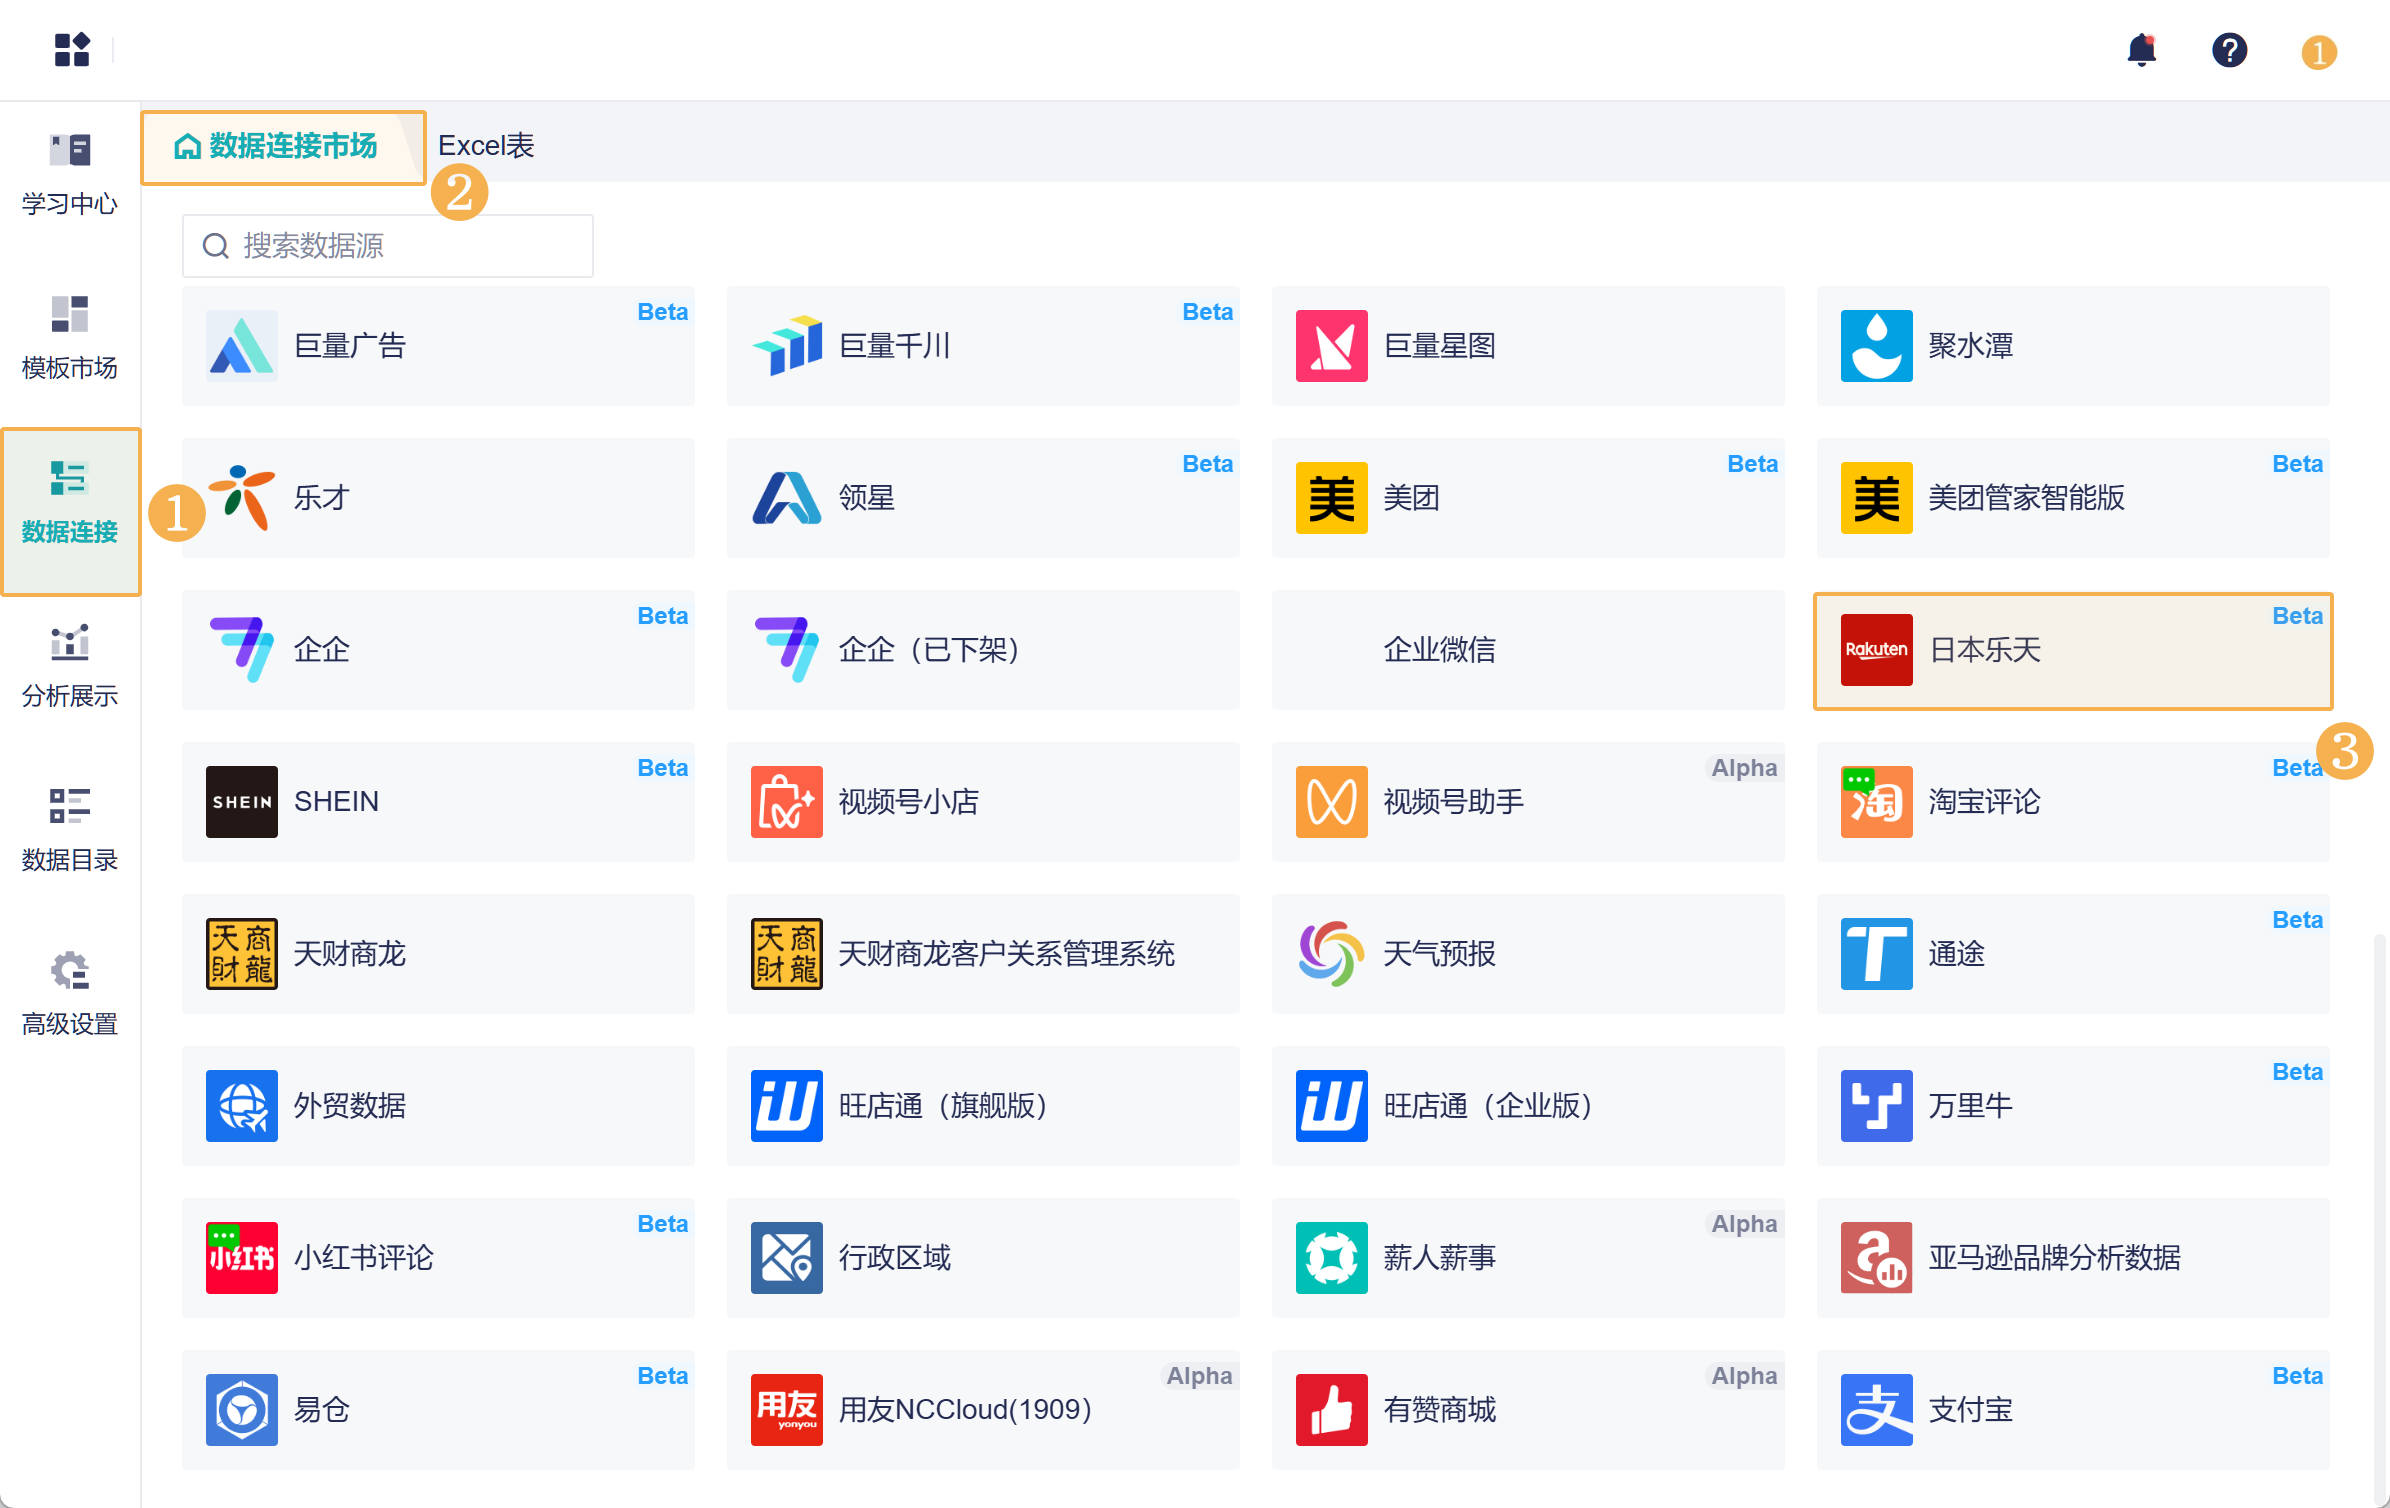Click the SHEIN black logo icon
The height and width of the screenshot is (1508, 2390).
242,802
